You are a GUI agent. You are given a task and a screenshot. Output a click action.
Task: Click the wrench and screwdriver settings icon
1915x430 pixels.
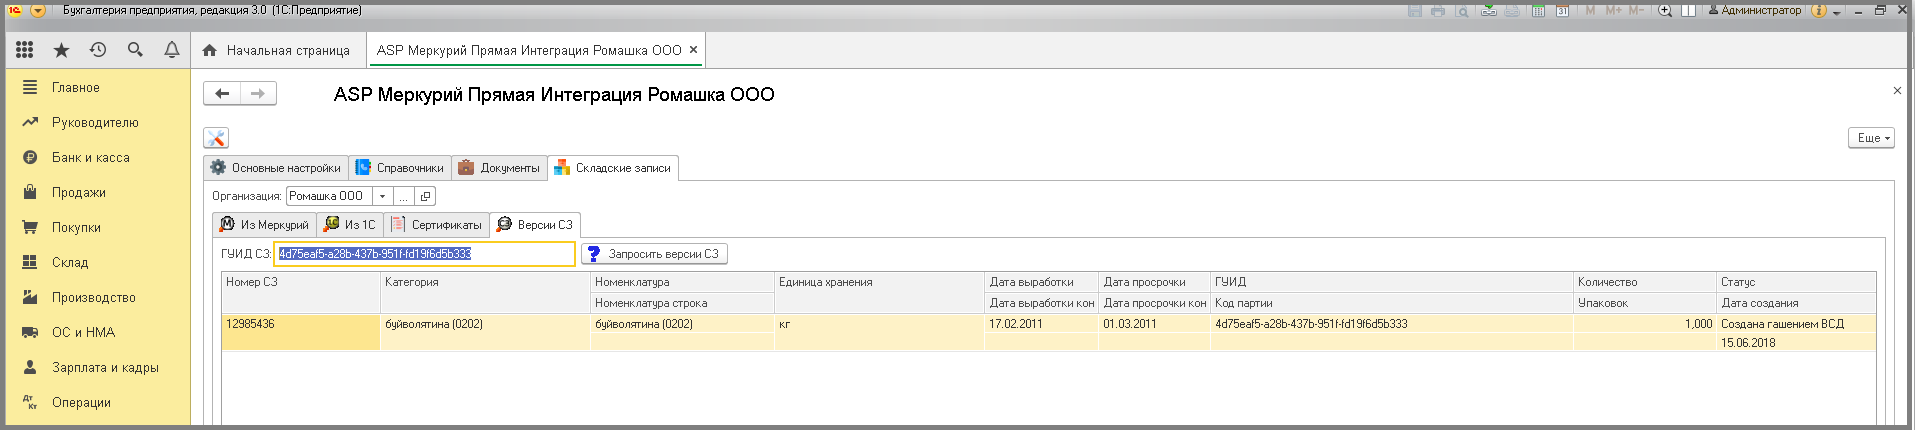216,138
